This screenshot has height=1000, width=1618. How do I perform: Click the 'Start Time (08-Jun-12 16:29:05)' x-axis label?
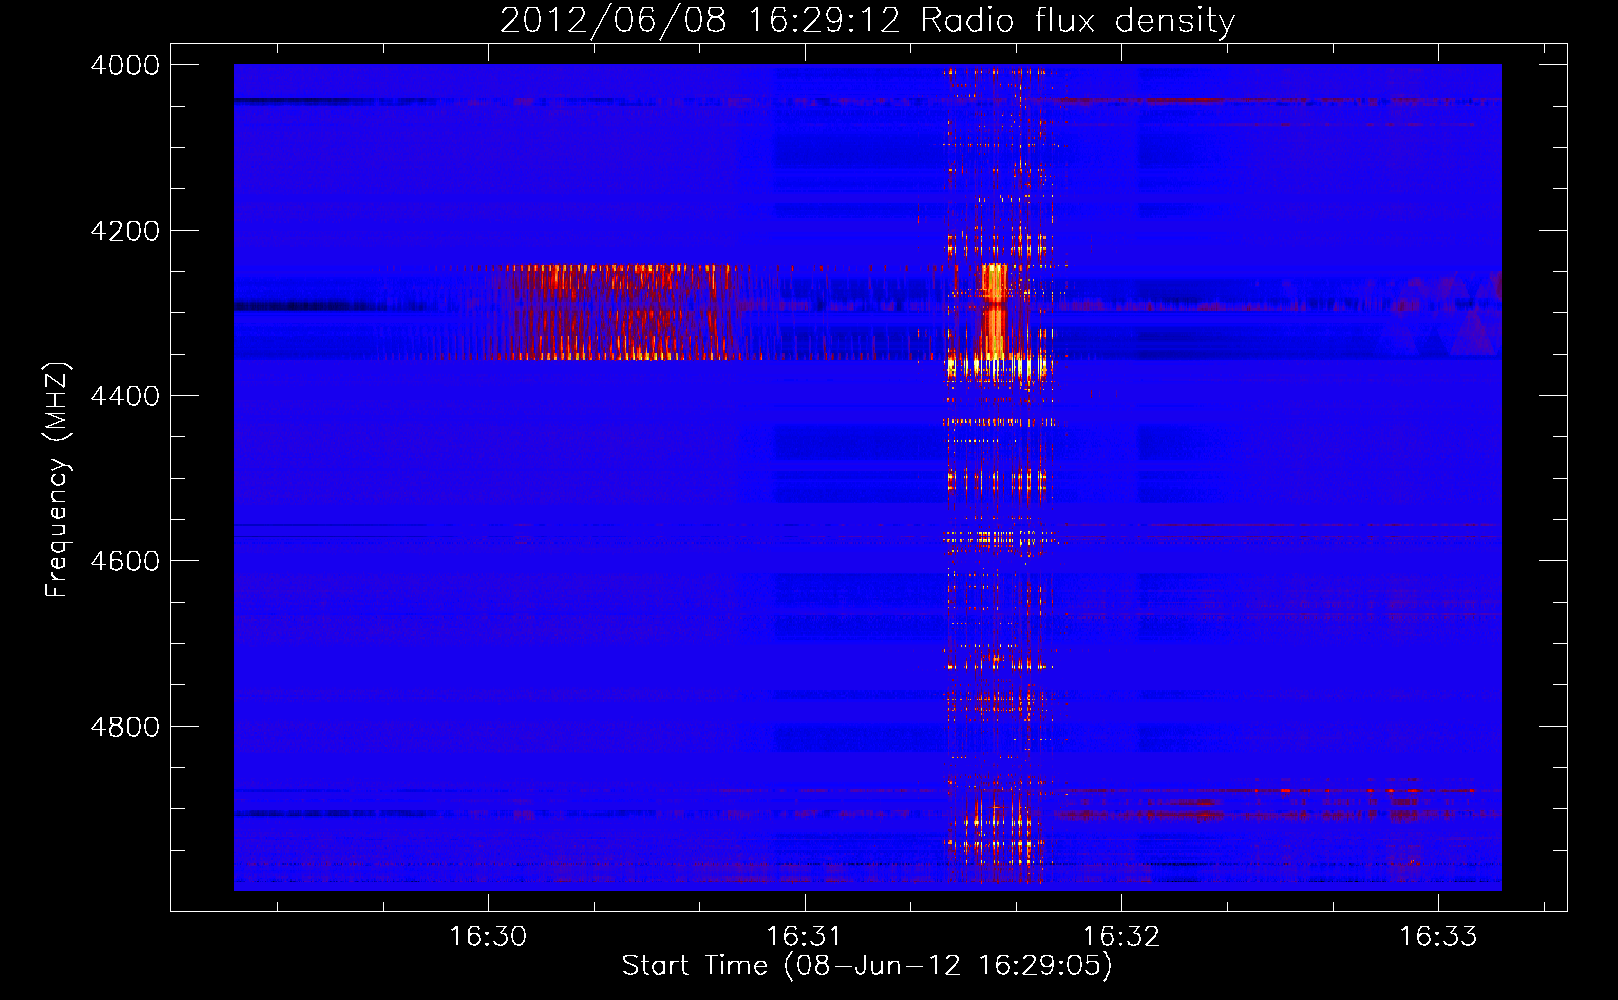click(x=867, y=966)
